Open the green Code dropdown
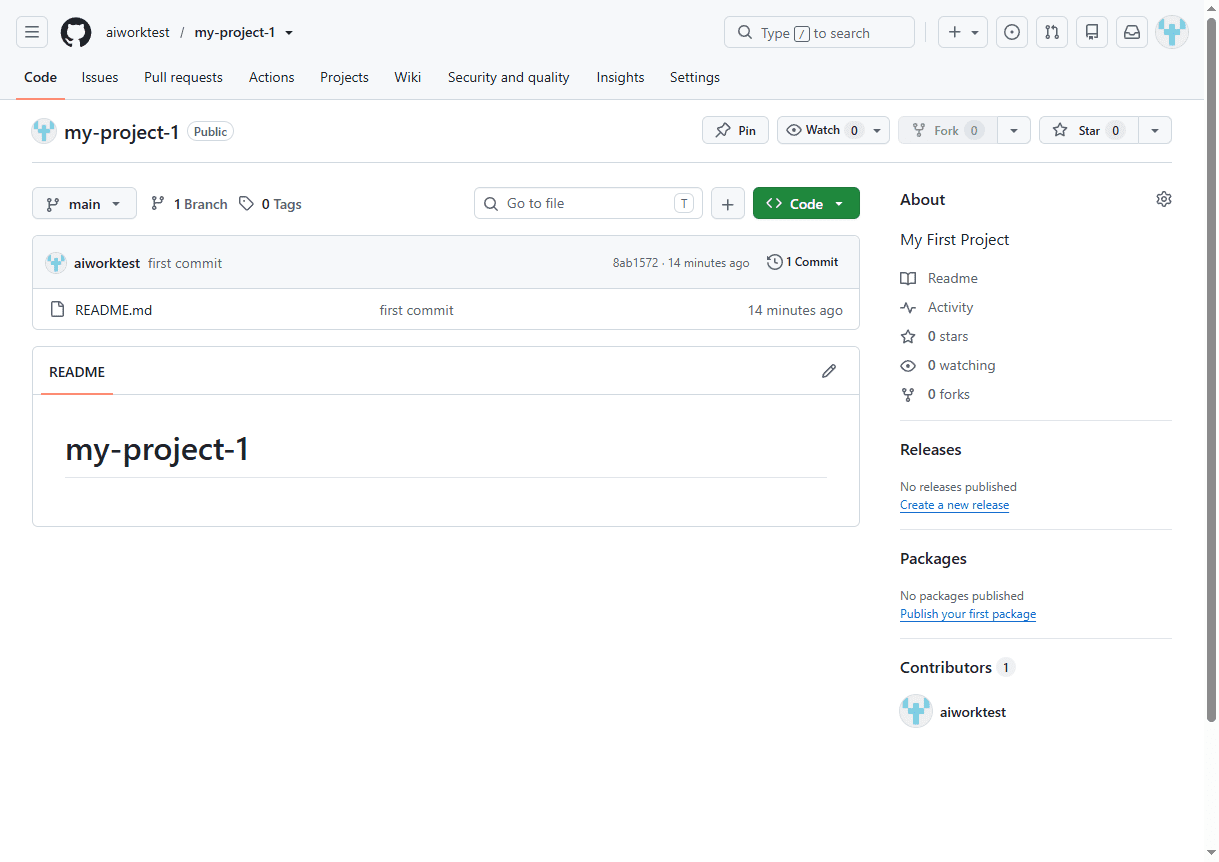The height and width of the screenshot is (862, 1219). pos(806,204)
